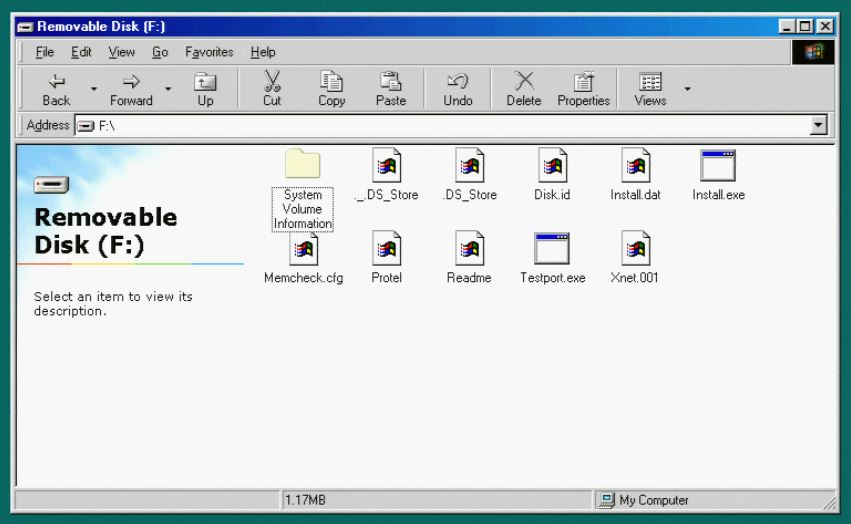Image resolution: width=851 pixels, height=524 pixels.
Task: Open the Address bar dropdown list
Action: pyautogui.click(x=820, y=126)
